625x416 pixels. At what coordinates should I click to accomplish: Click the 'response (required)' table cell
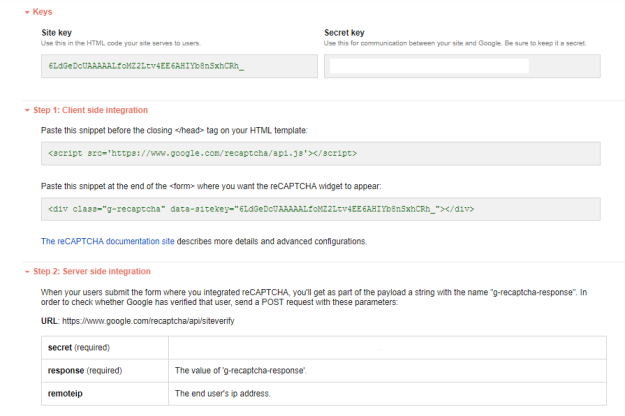[105, 371]
